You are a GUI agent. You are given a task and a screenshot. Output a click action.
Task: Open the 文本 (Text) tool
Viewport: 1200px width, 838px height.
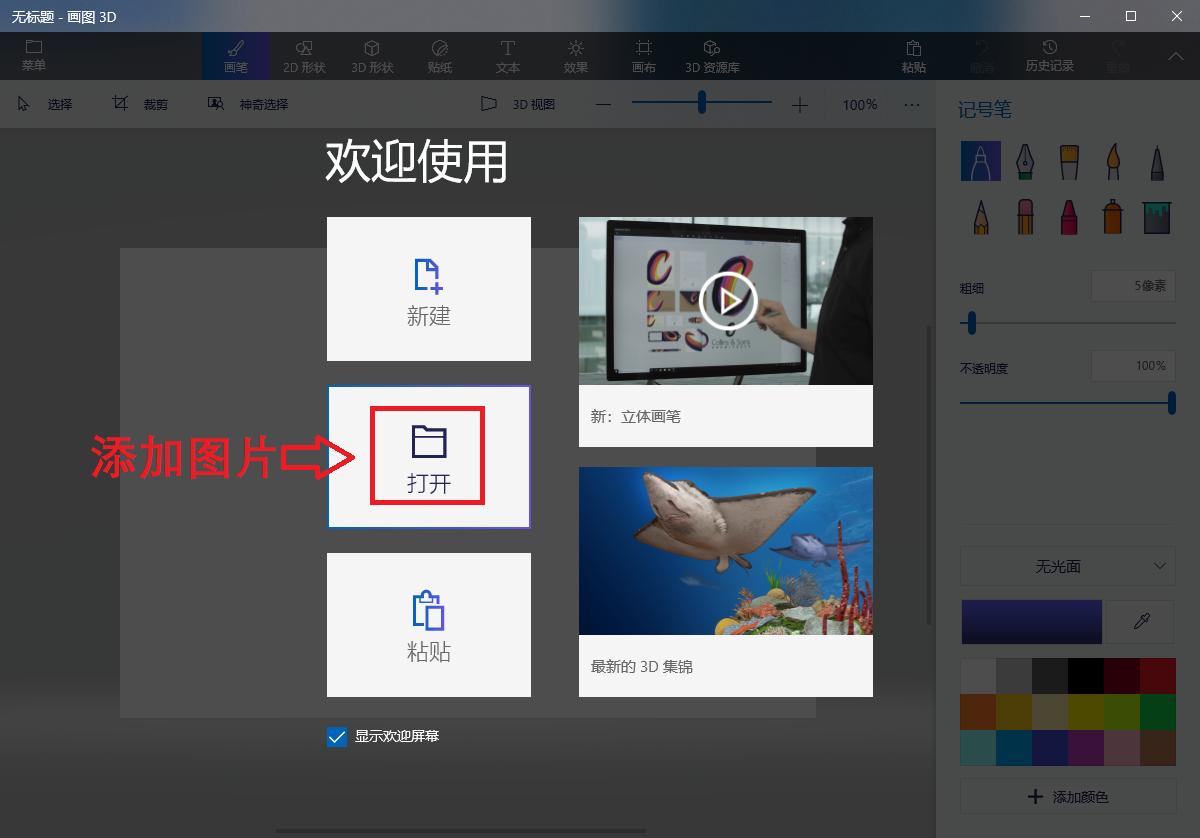tap(507, 55)
